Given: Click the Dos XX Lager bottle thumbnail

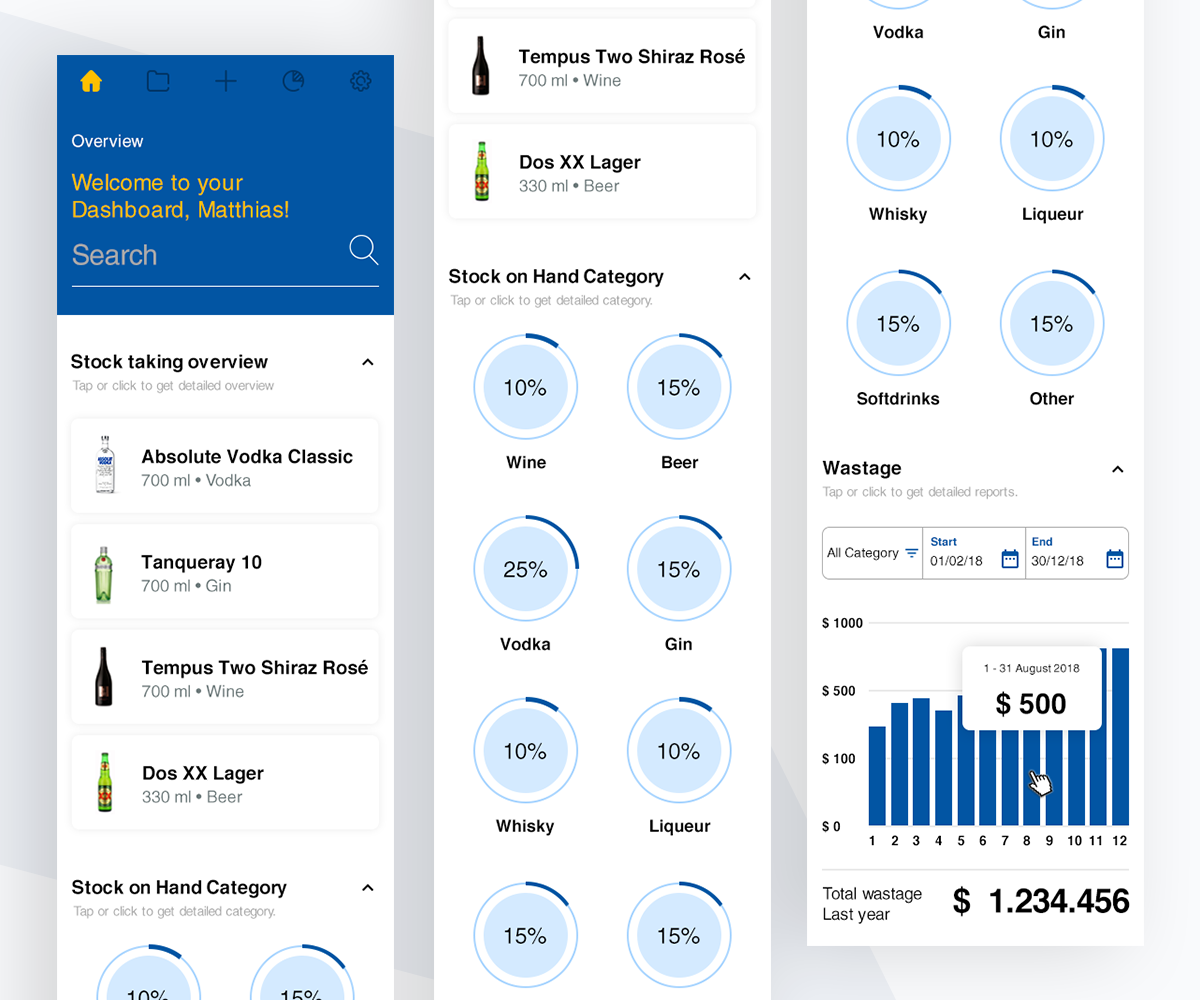Looking at the screenshot, I should [481, 170].
